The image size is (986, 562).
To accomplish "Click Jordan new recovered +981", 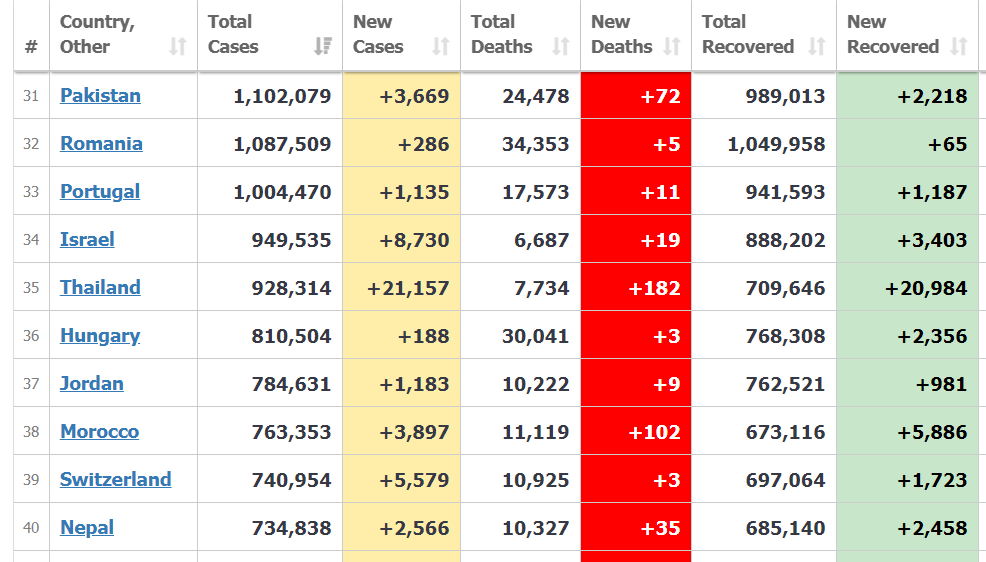I will pyautogui.click(x=941, y=384).
